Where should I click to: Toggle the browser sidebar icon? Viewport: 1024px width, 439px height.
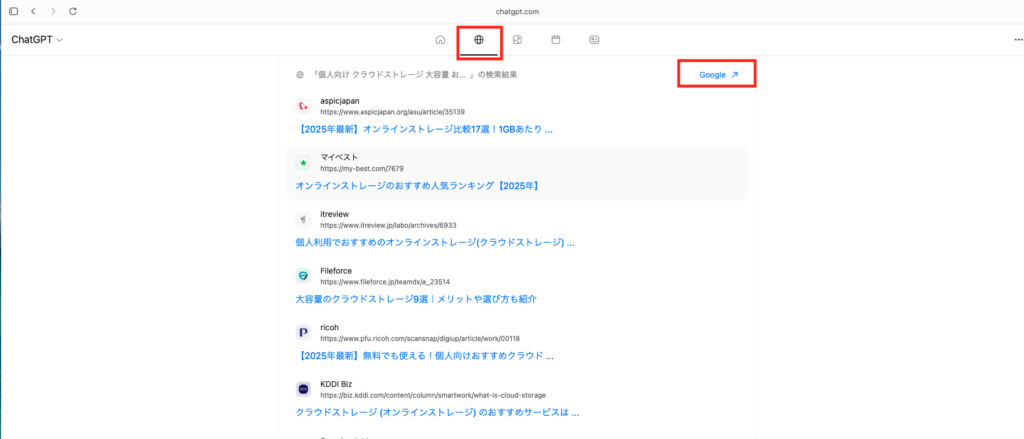click(x=13, y=11)
